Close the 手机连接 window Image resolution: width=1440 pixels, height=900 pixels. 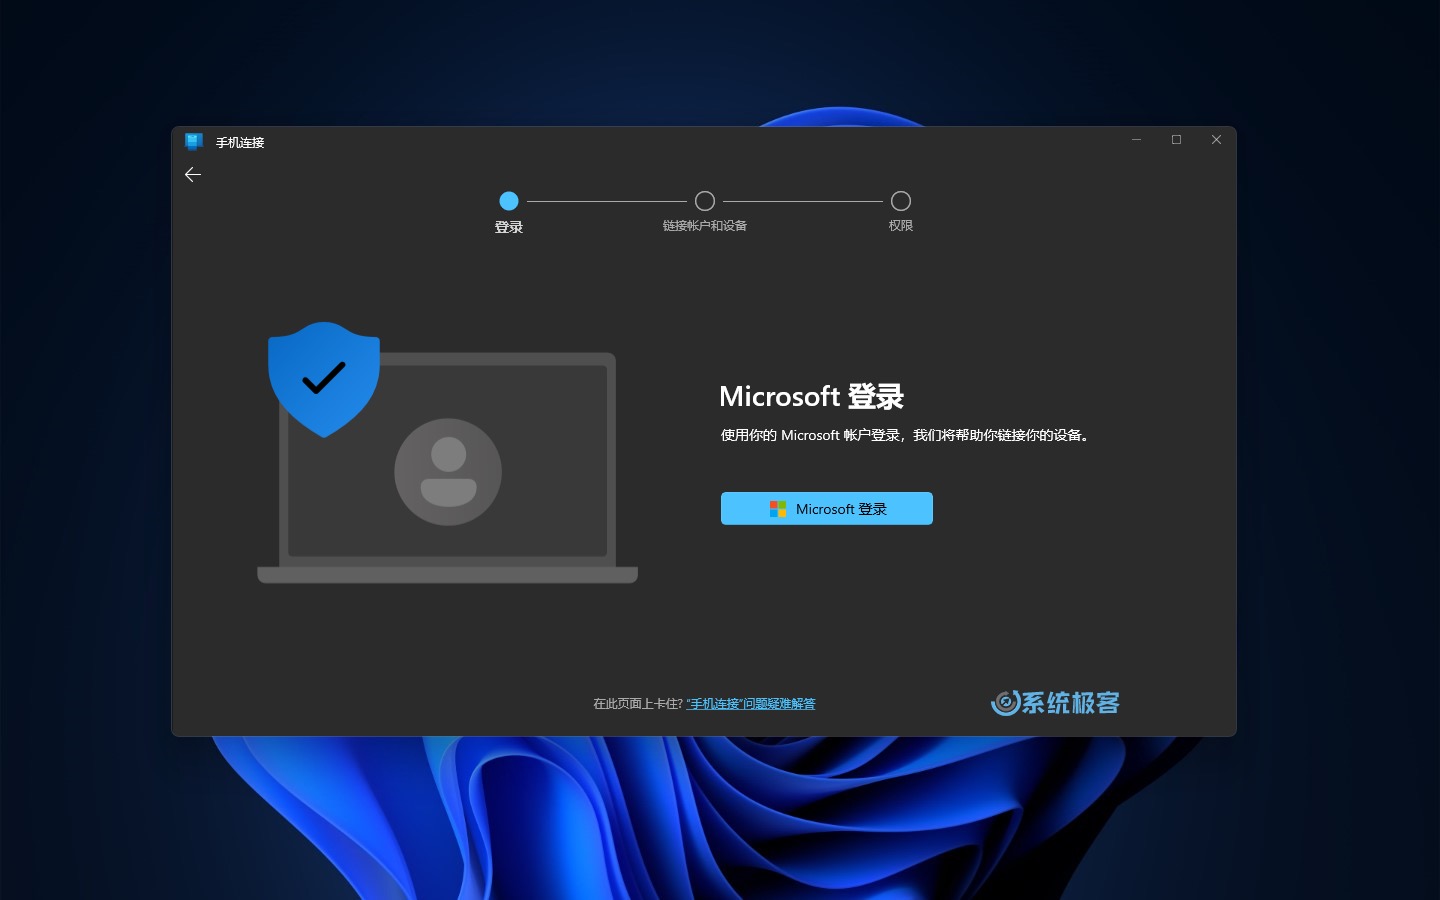(1216, 140)
